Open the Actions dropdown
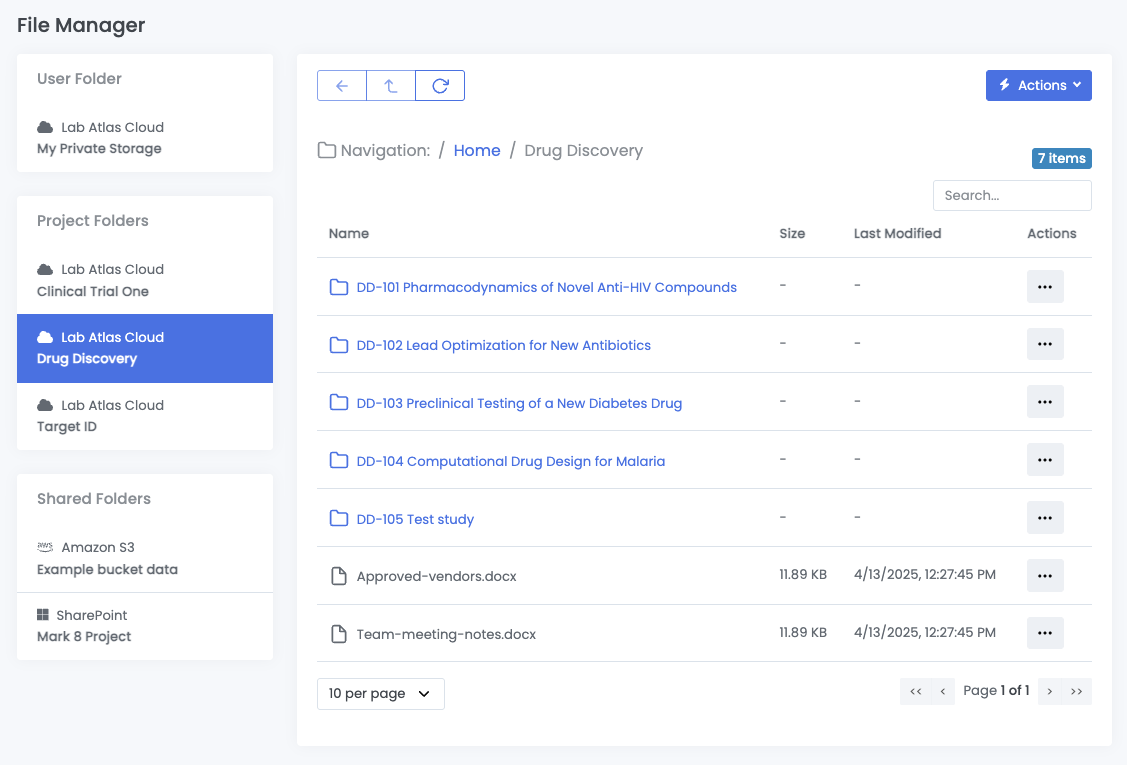Screen dimensions: 1127x765 tap(1038, 85)
